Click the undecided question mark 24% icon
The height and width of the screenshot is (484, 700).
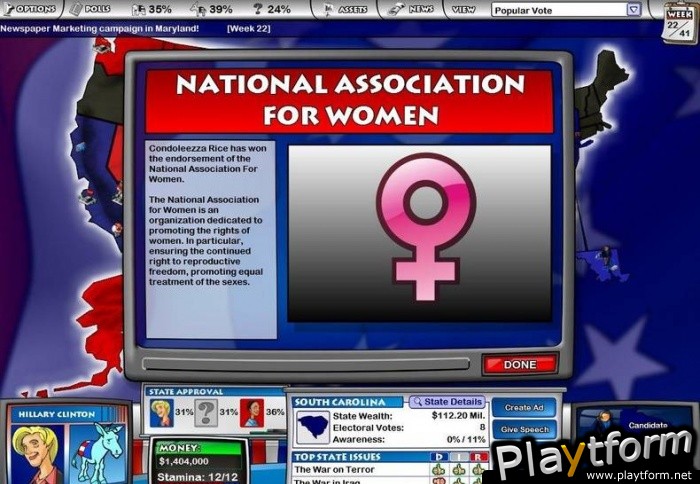(258, 9)
